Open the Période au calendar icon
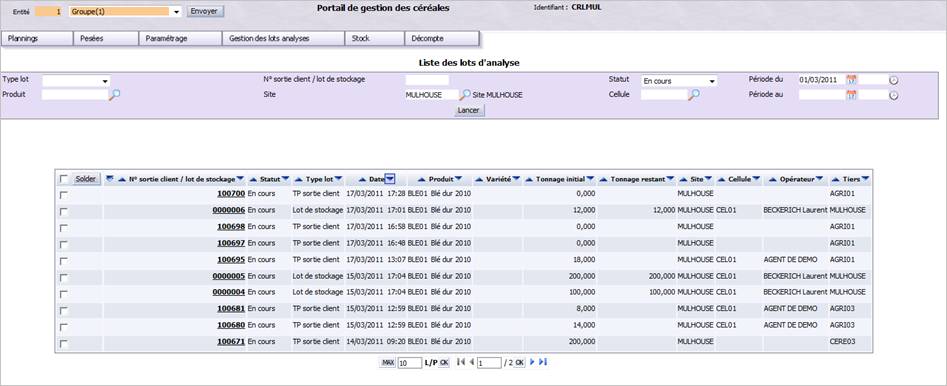This screenshot has width=947, height=386. [x=852, y=95]
